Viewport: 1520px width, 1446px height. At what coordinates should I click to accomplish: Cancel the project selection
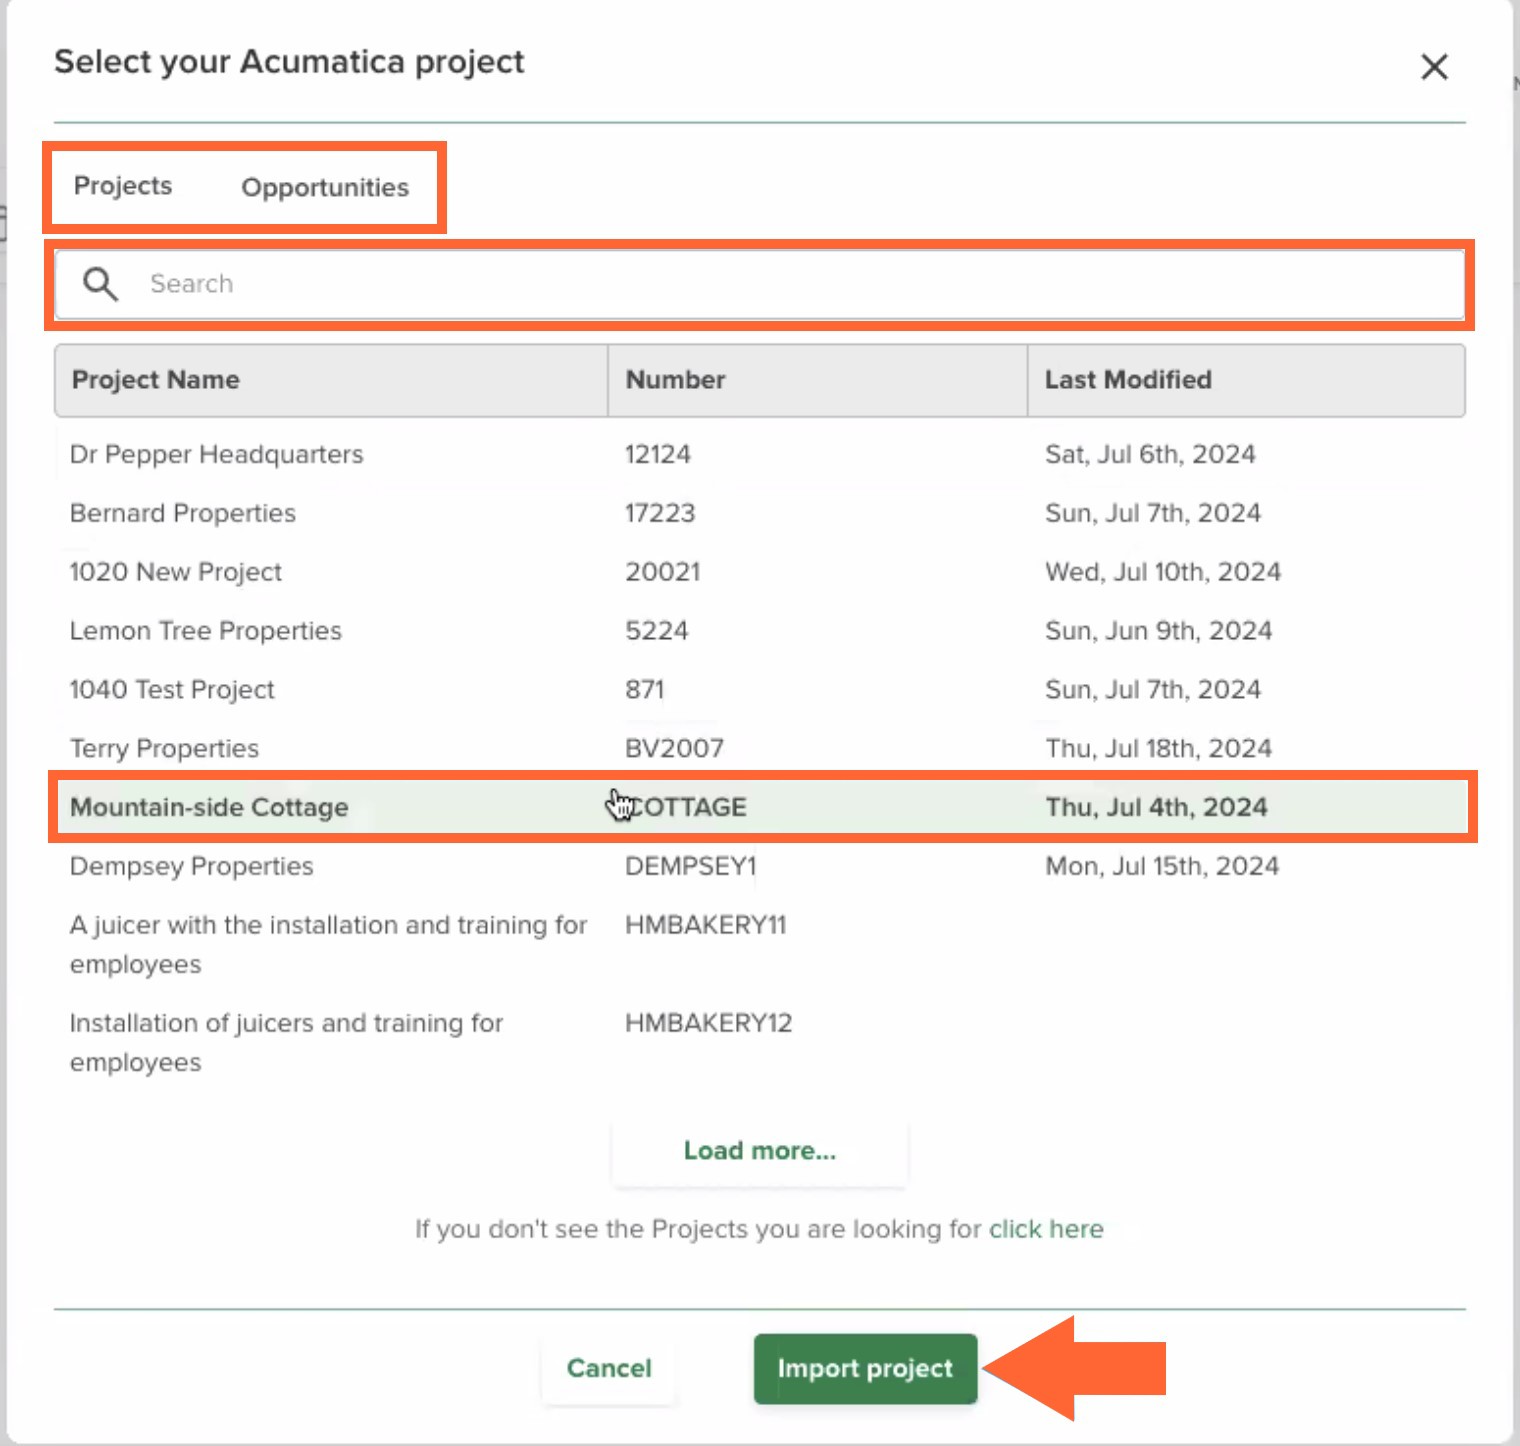click(x=609, y=1368)
